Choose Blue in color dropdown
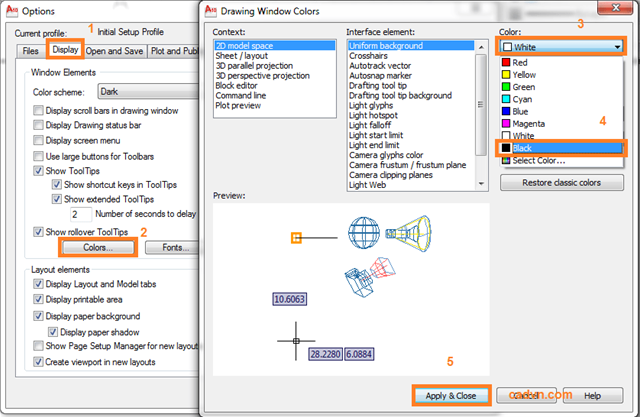The width and height of the screenshot is (640, 417). (x=562, y=111)
